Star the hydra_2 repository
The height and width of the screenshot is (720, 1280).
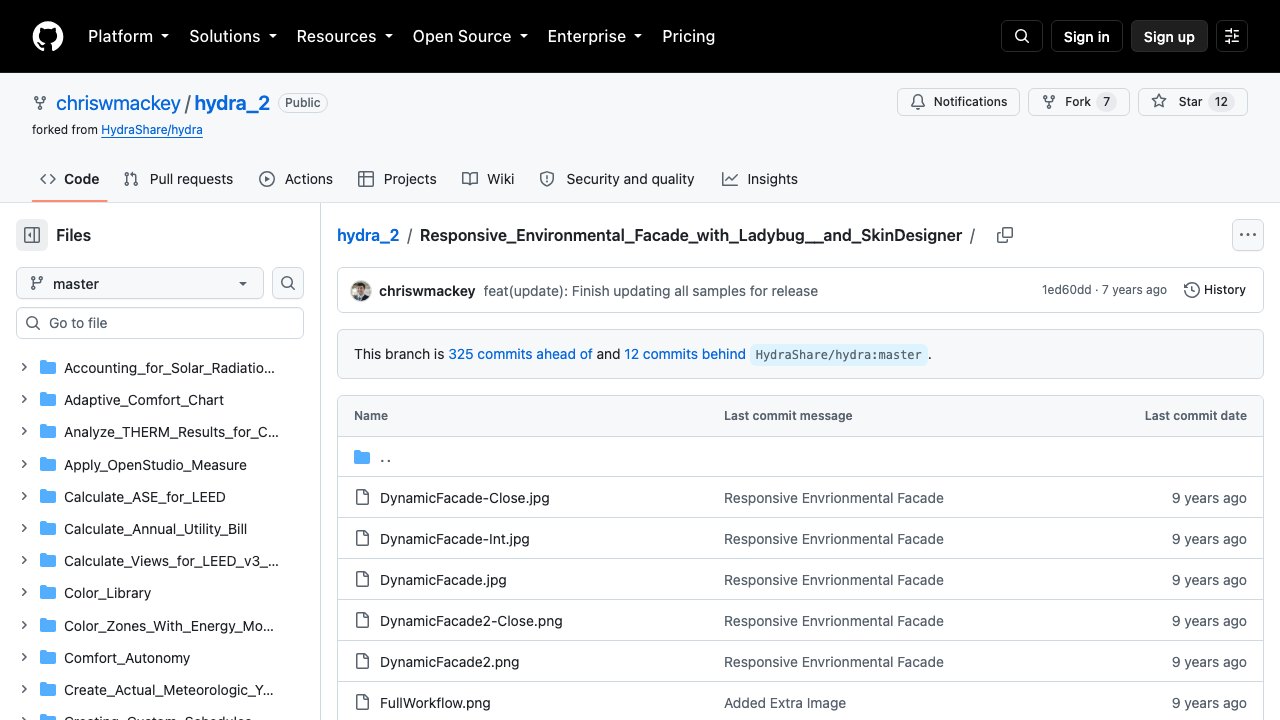pos(1193,102)
